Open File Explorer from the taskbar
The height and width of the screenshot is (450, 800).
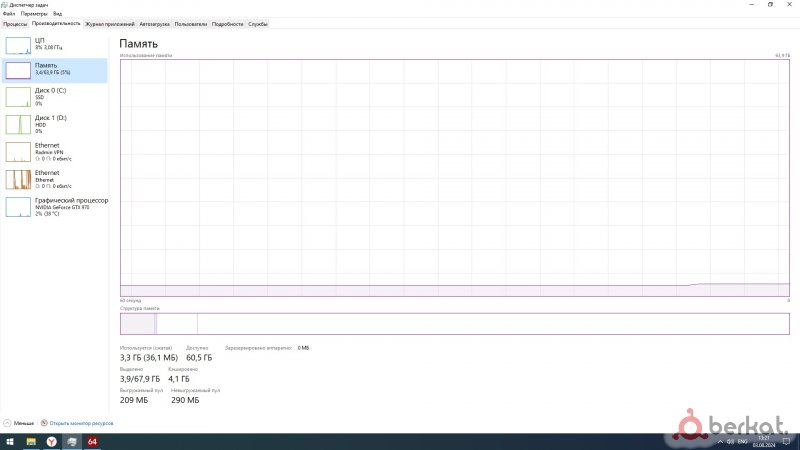29,441
